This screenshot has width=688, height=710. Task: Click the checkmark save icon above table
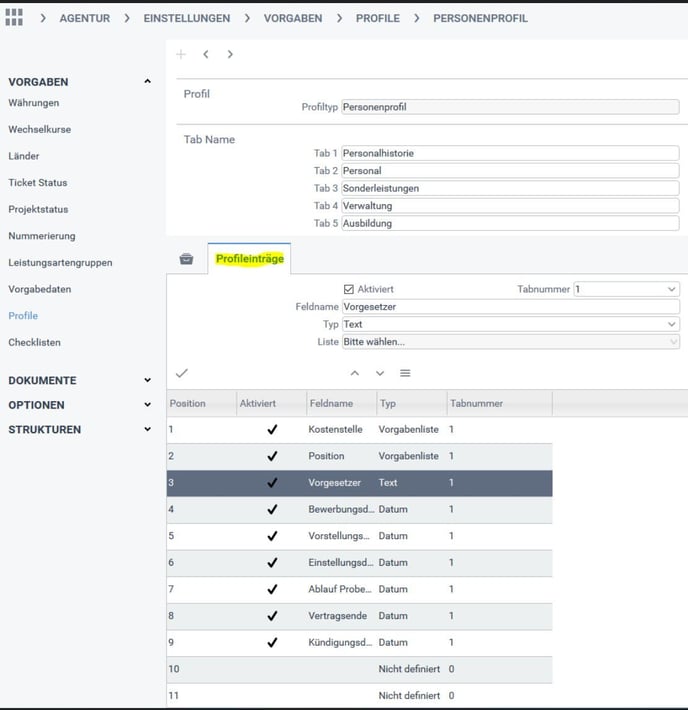182,373
